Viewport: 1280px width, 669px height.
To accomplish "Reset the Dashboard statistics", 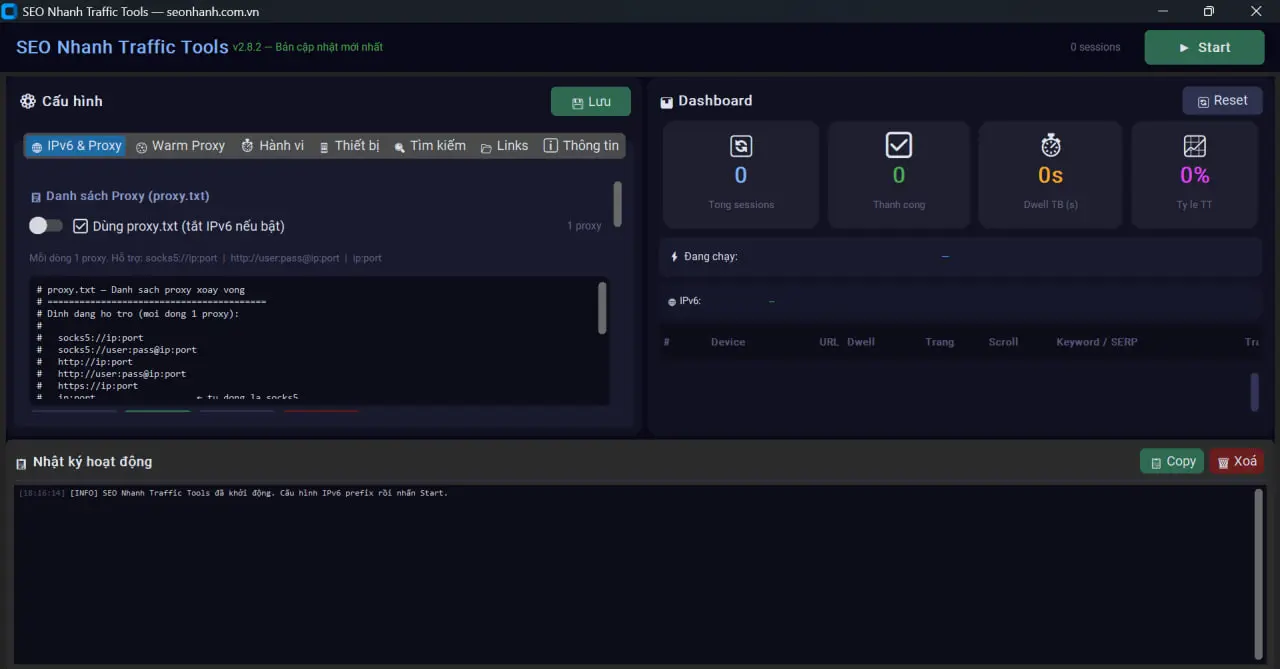I will [x=1222, y=101].
